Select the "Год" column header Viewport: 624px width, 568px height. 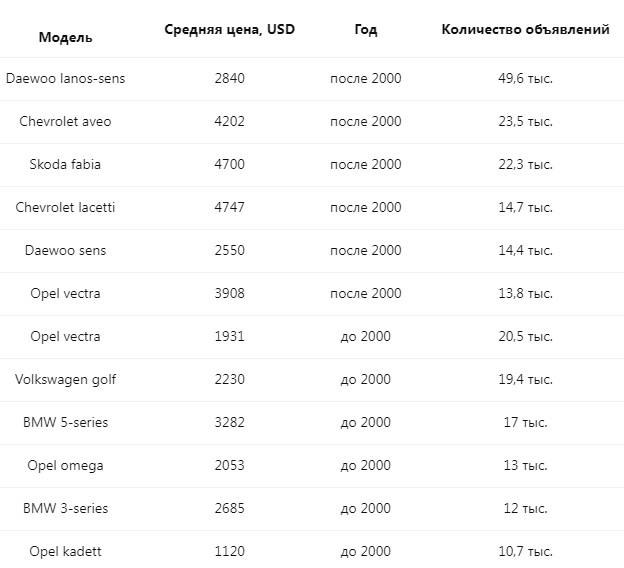click(x=365, y=29)
